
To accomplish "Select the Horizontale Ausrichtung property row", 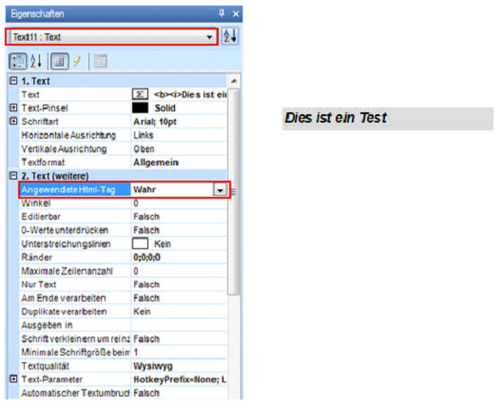I will coord(123,135).
